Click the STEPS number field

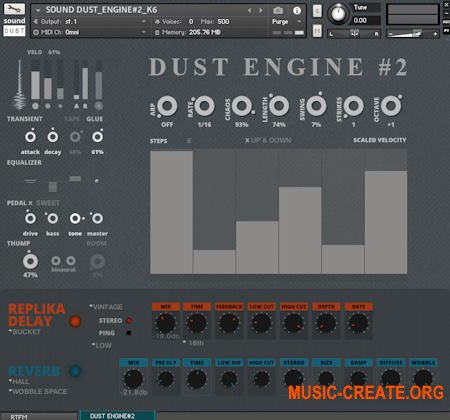189,141
